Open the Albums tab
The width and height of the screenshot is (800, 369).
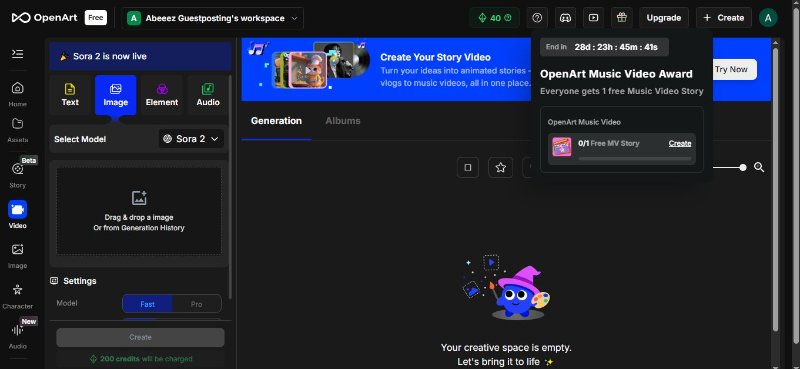[343, 121]
